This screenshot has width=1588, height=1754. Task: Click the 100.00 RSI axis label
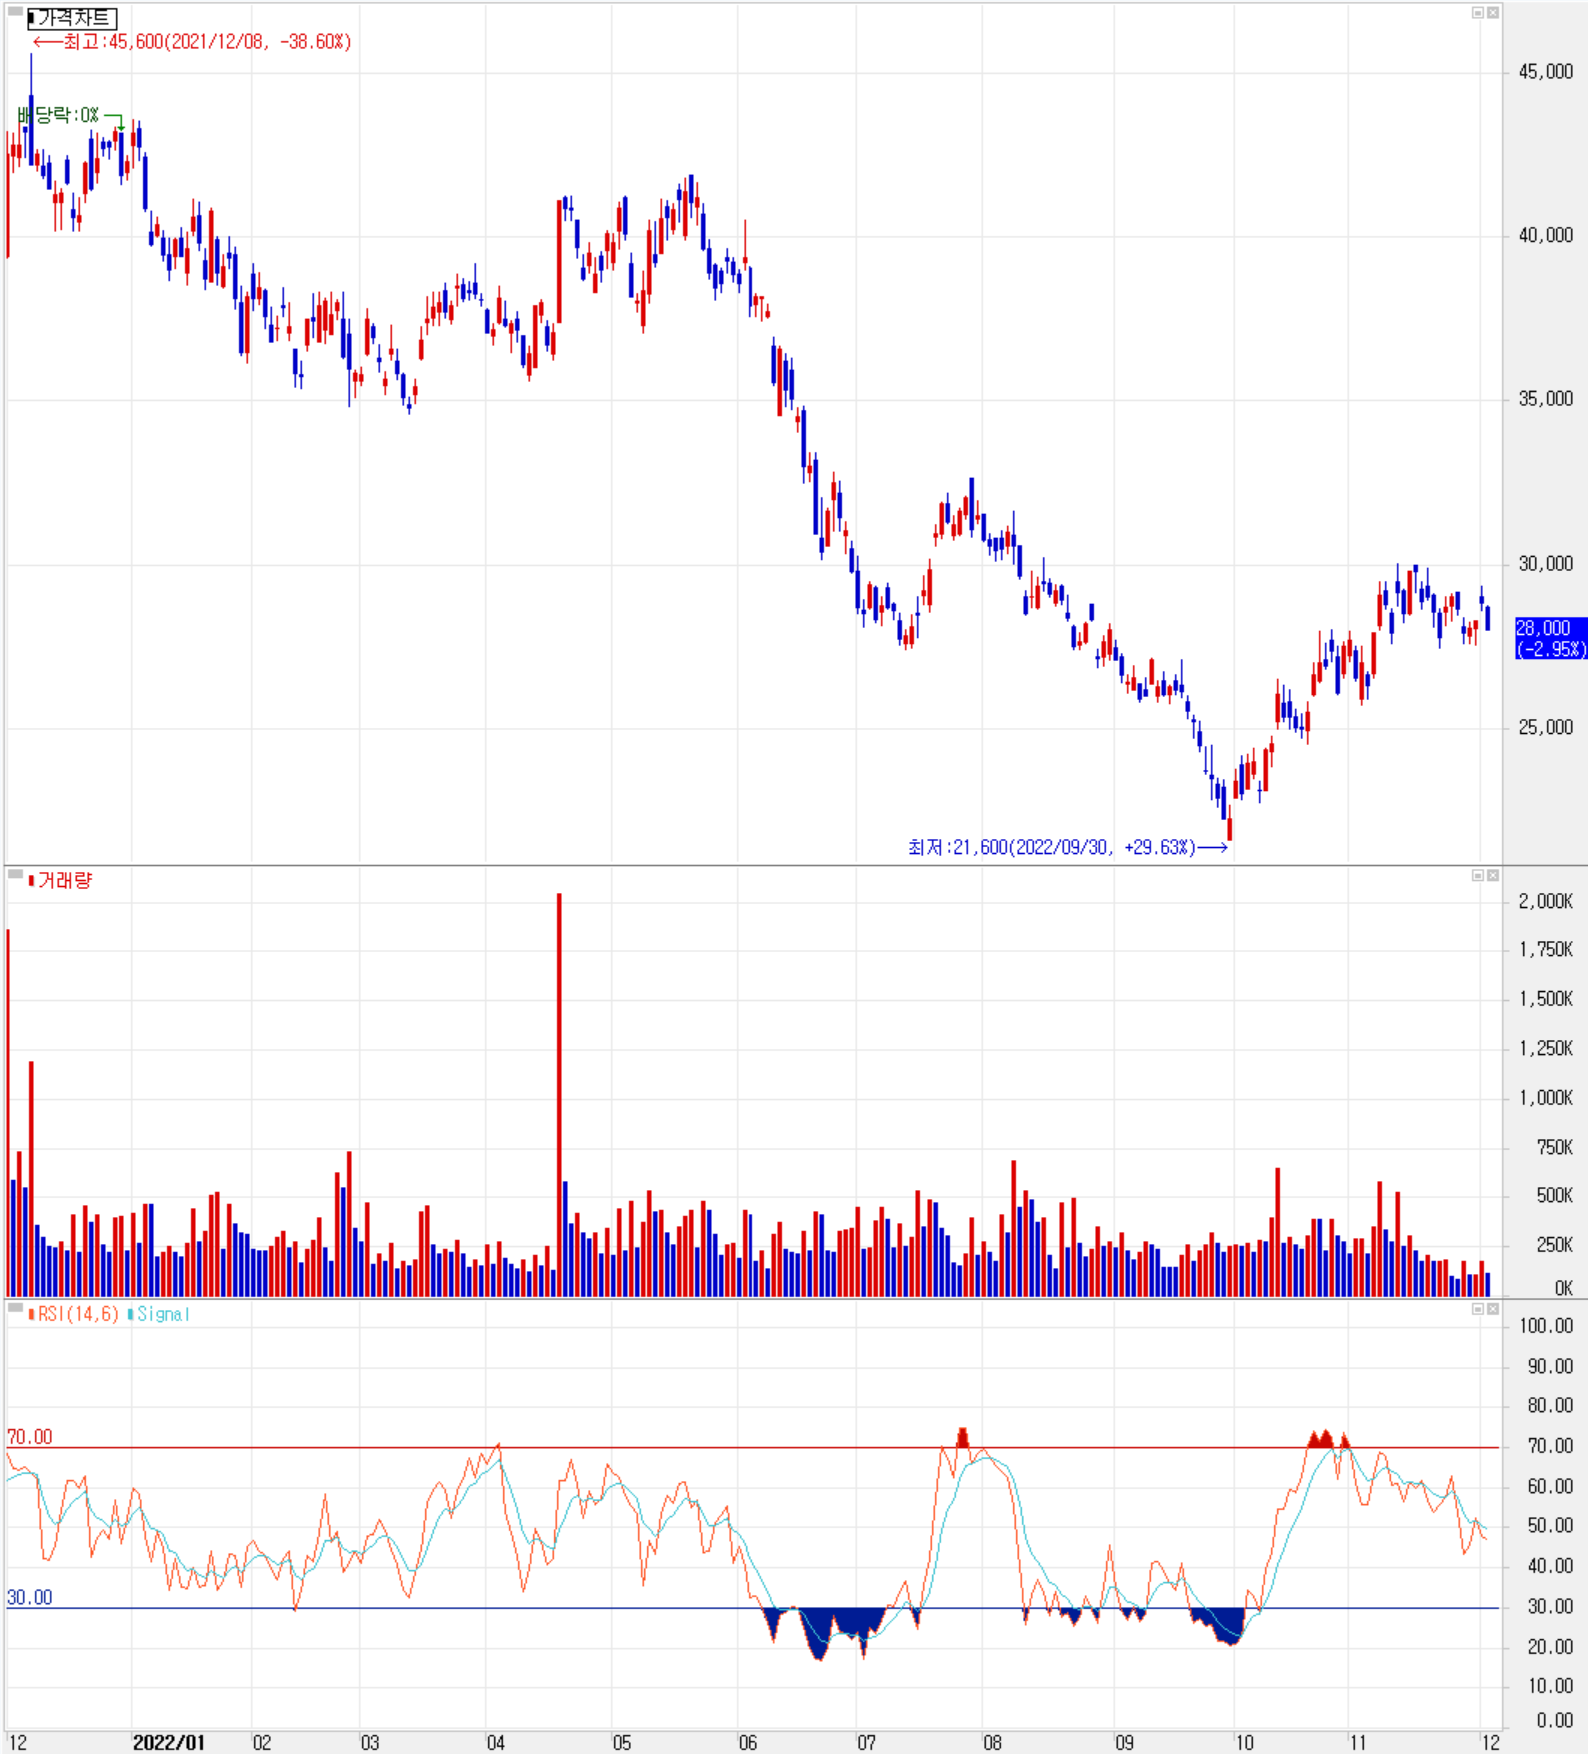(1546, 1325)
